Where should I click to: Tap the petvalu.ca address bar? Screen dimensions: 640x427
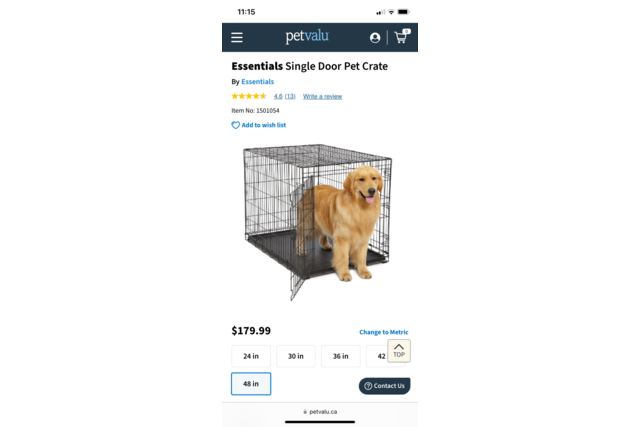(320, 411)
